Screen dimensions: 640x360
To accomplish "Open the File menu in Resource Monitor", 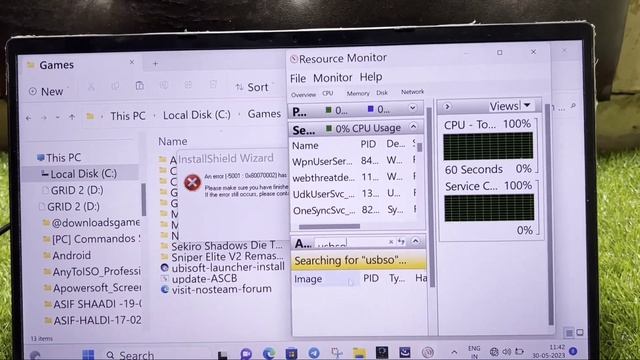I will (298, 78).
